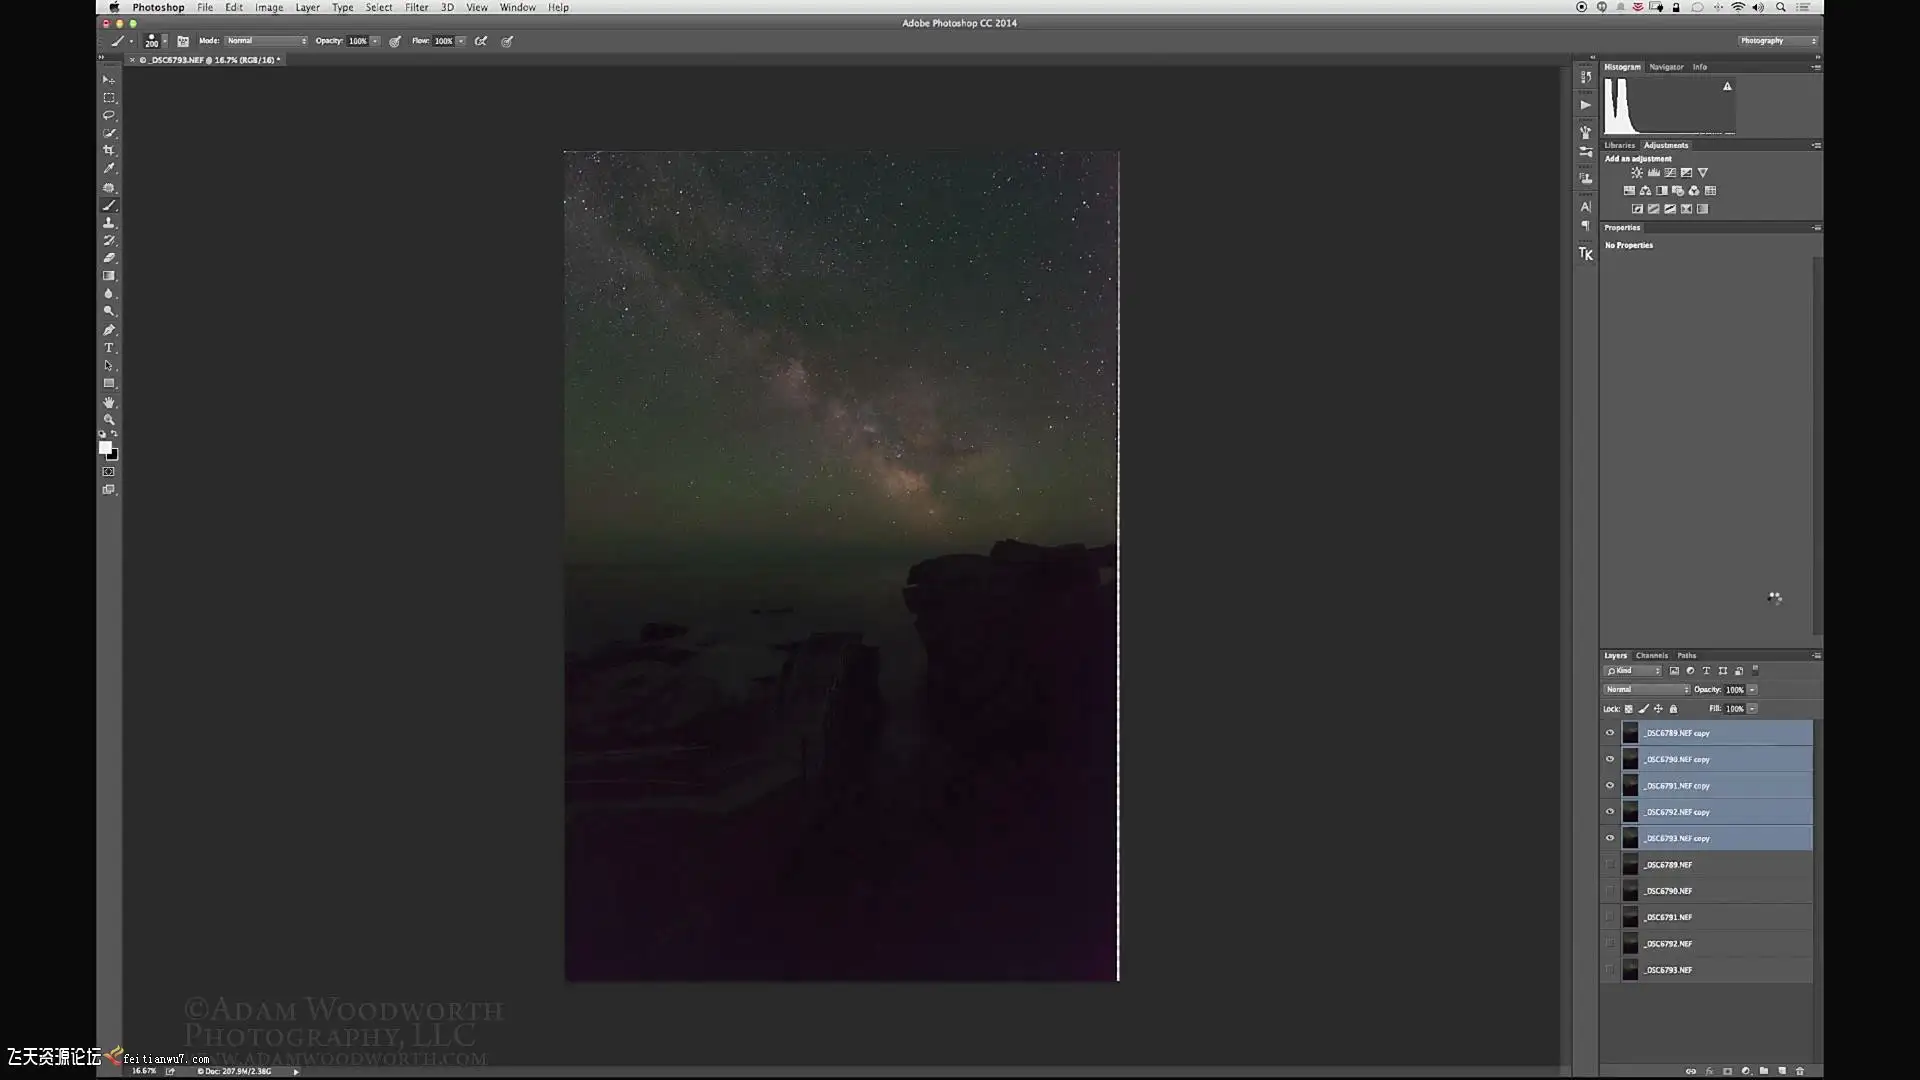Switch to the Navigator panel tab
1920x1080 pixels.
pyautogui.click(x=1666, y=67)
